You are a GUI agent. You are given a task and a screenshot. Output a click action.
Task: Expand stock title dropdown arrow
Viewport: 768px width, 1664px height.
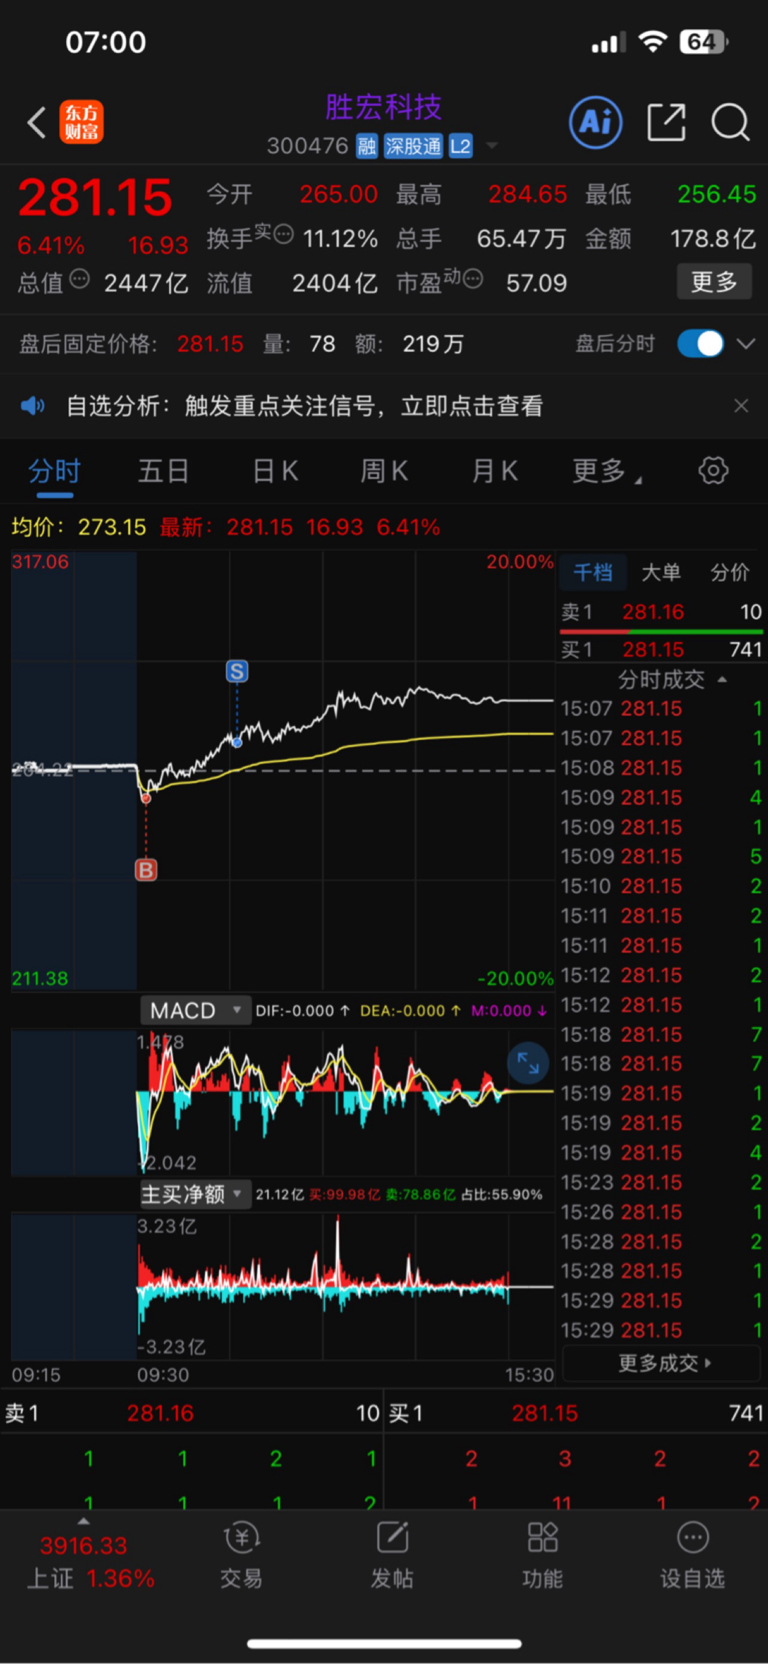tap(492, 146)
